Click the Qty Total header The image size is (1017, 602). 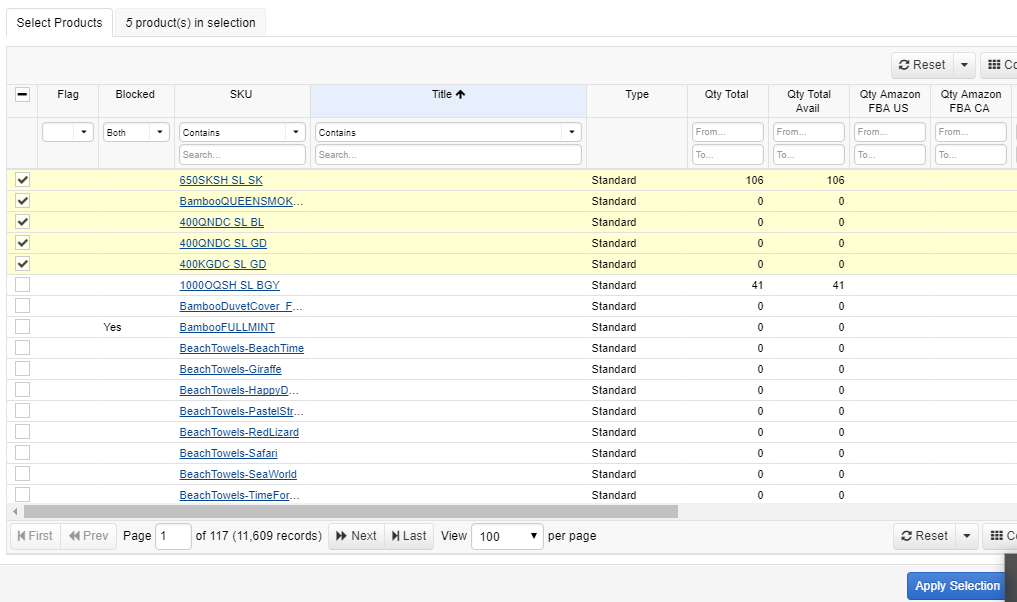click(726, 95)
